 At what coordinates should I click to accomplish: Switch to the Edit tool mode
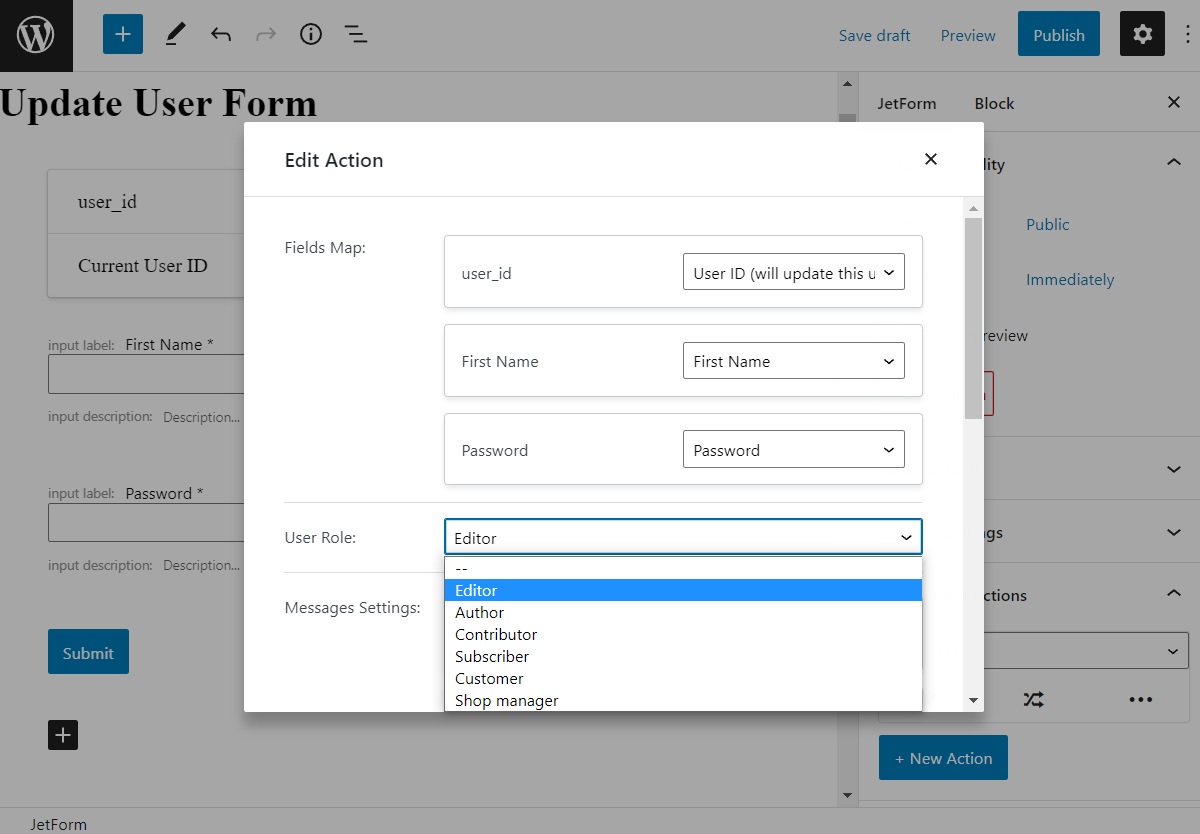click(174, 34)
